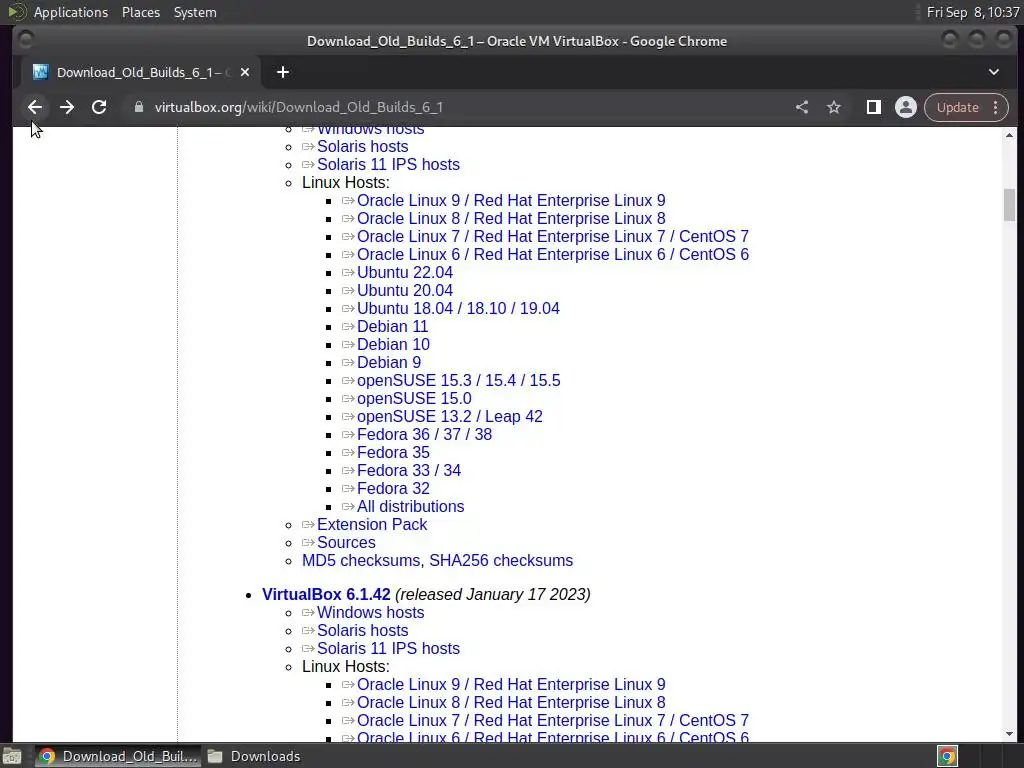Open the side panel icon
Screen dimensions: 1024x768
[x=873, y=107]
